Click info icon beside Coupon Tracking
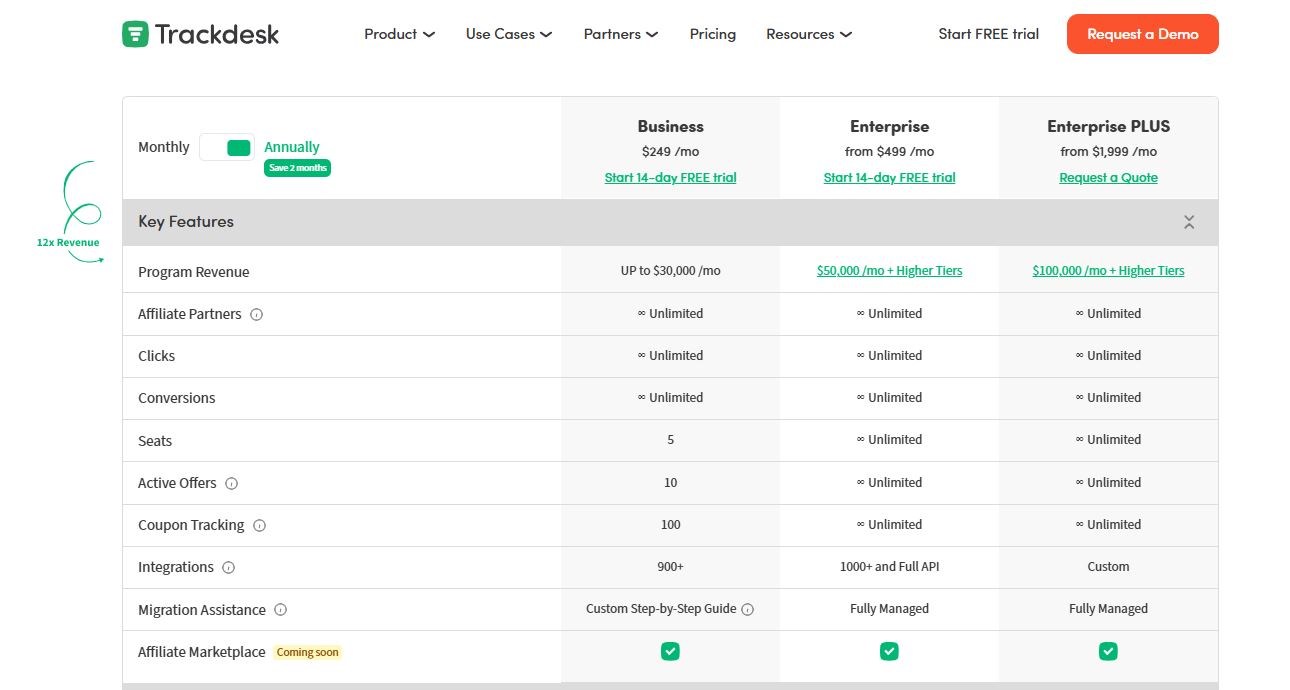 click(x=259, y=525)
